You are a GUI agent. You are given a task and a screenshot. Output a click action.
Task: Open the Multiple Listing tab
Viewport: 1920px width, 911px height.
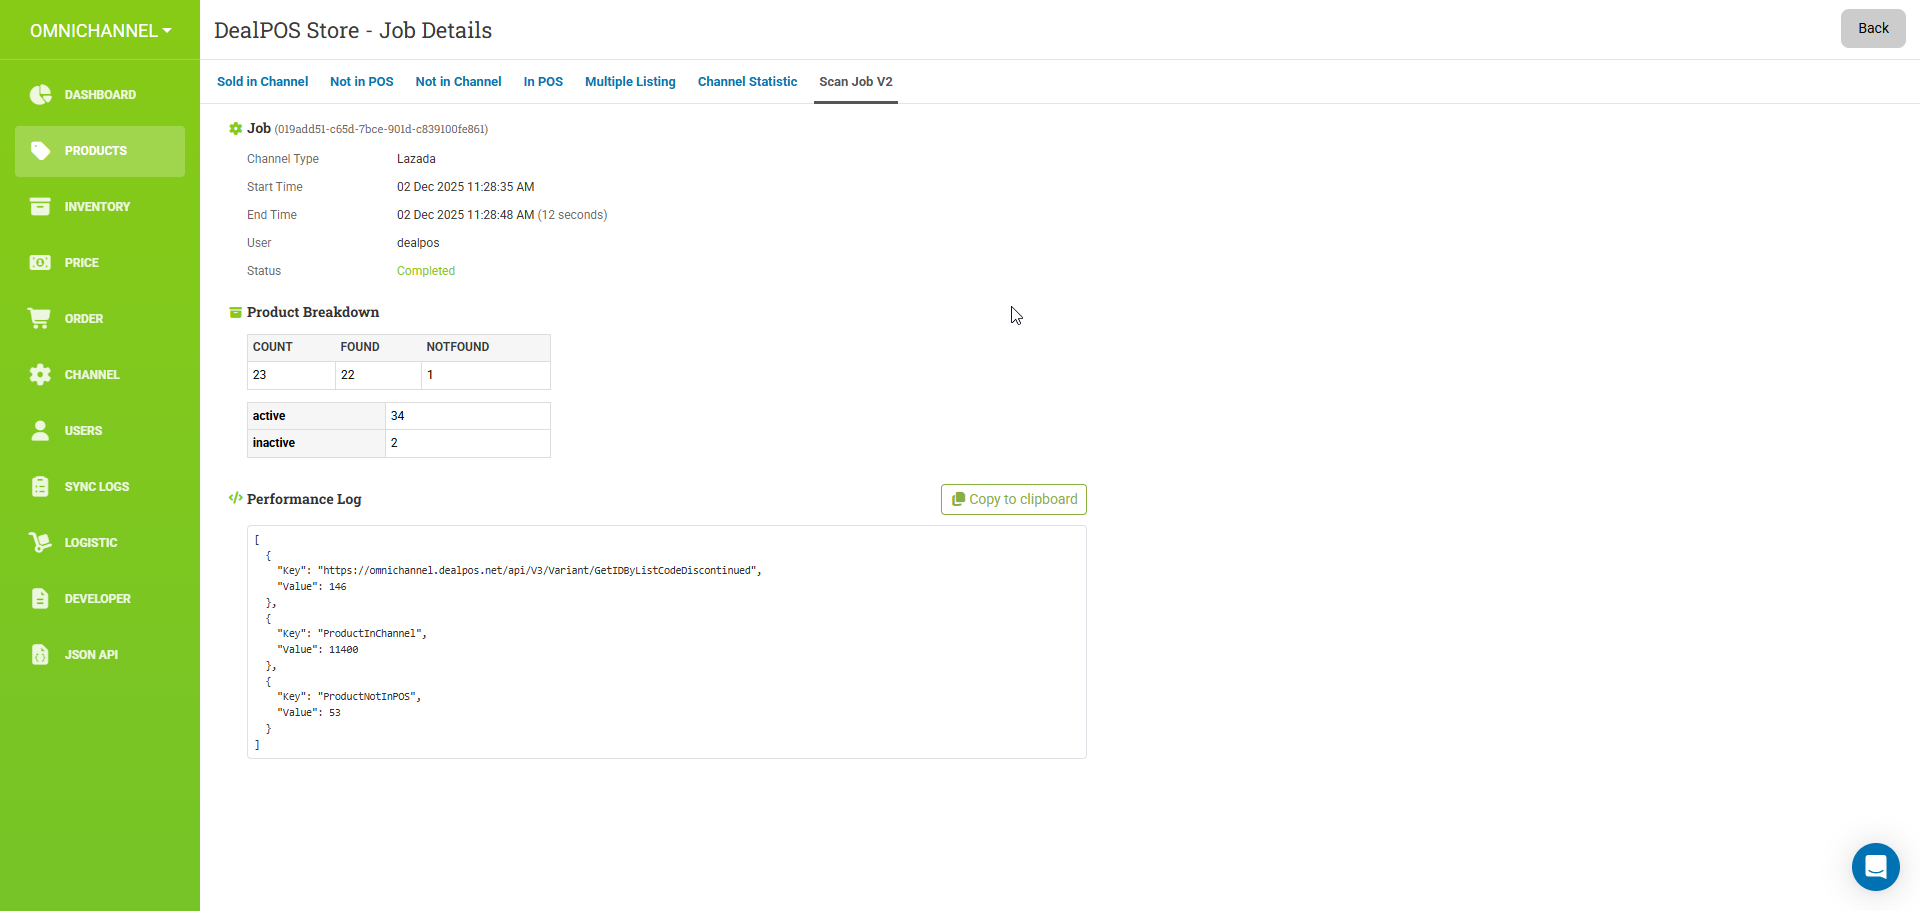pos(630,82)
